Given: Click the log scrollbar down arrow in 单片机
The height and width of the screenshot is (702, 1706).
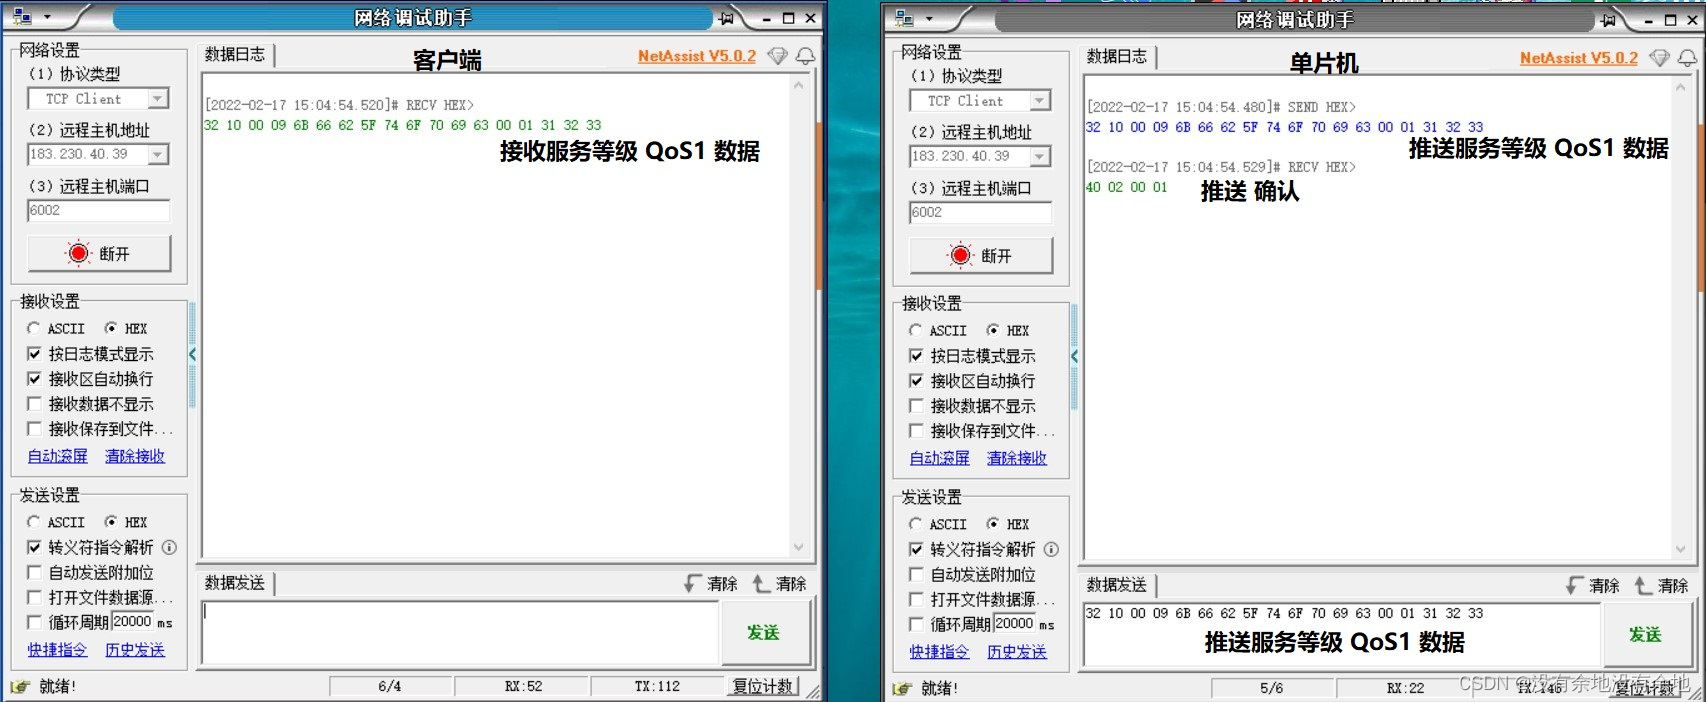Looking at the screenshot, I should tap(1680, 549).
